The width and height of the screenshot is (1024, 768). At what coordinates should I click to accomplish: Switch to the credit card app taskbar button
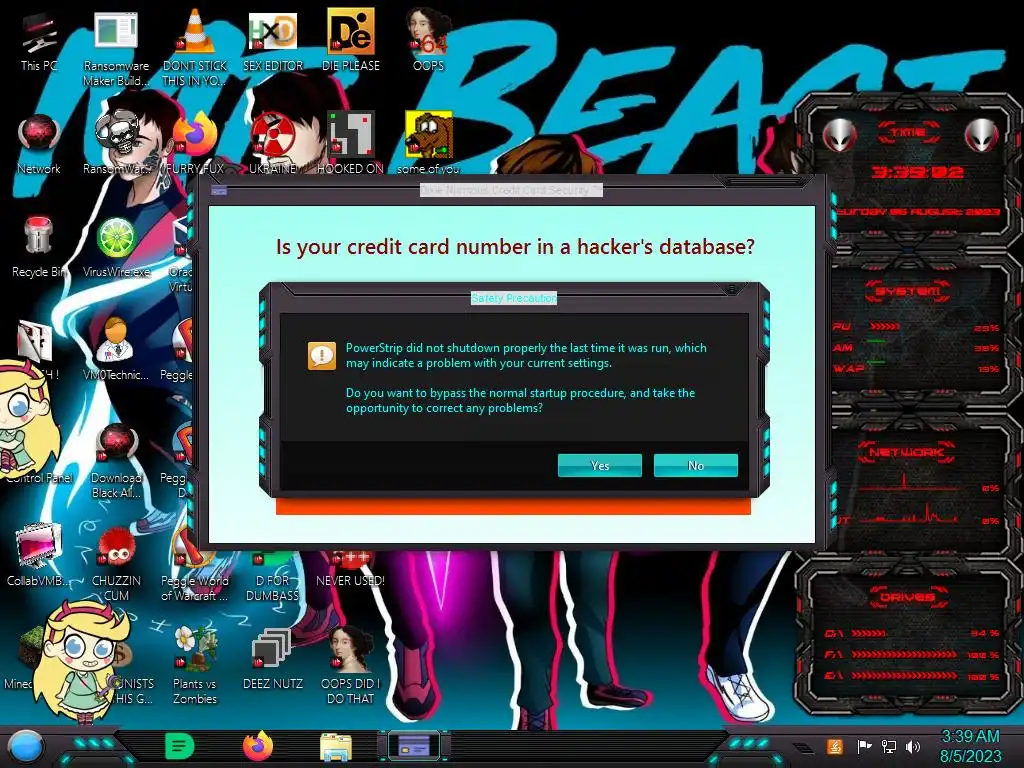[x=414, y=746]
